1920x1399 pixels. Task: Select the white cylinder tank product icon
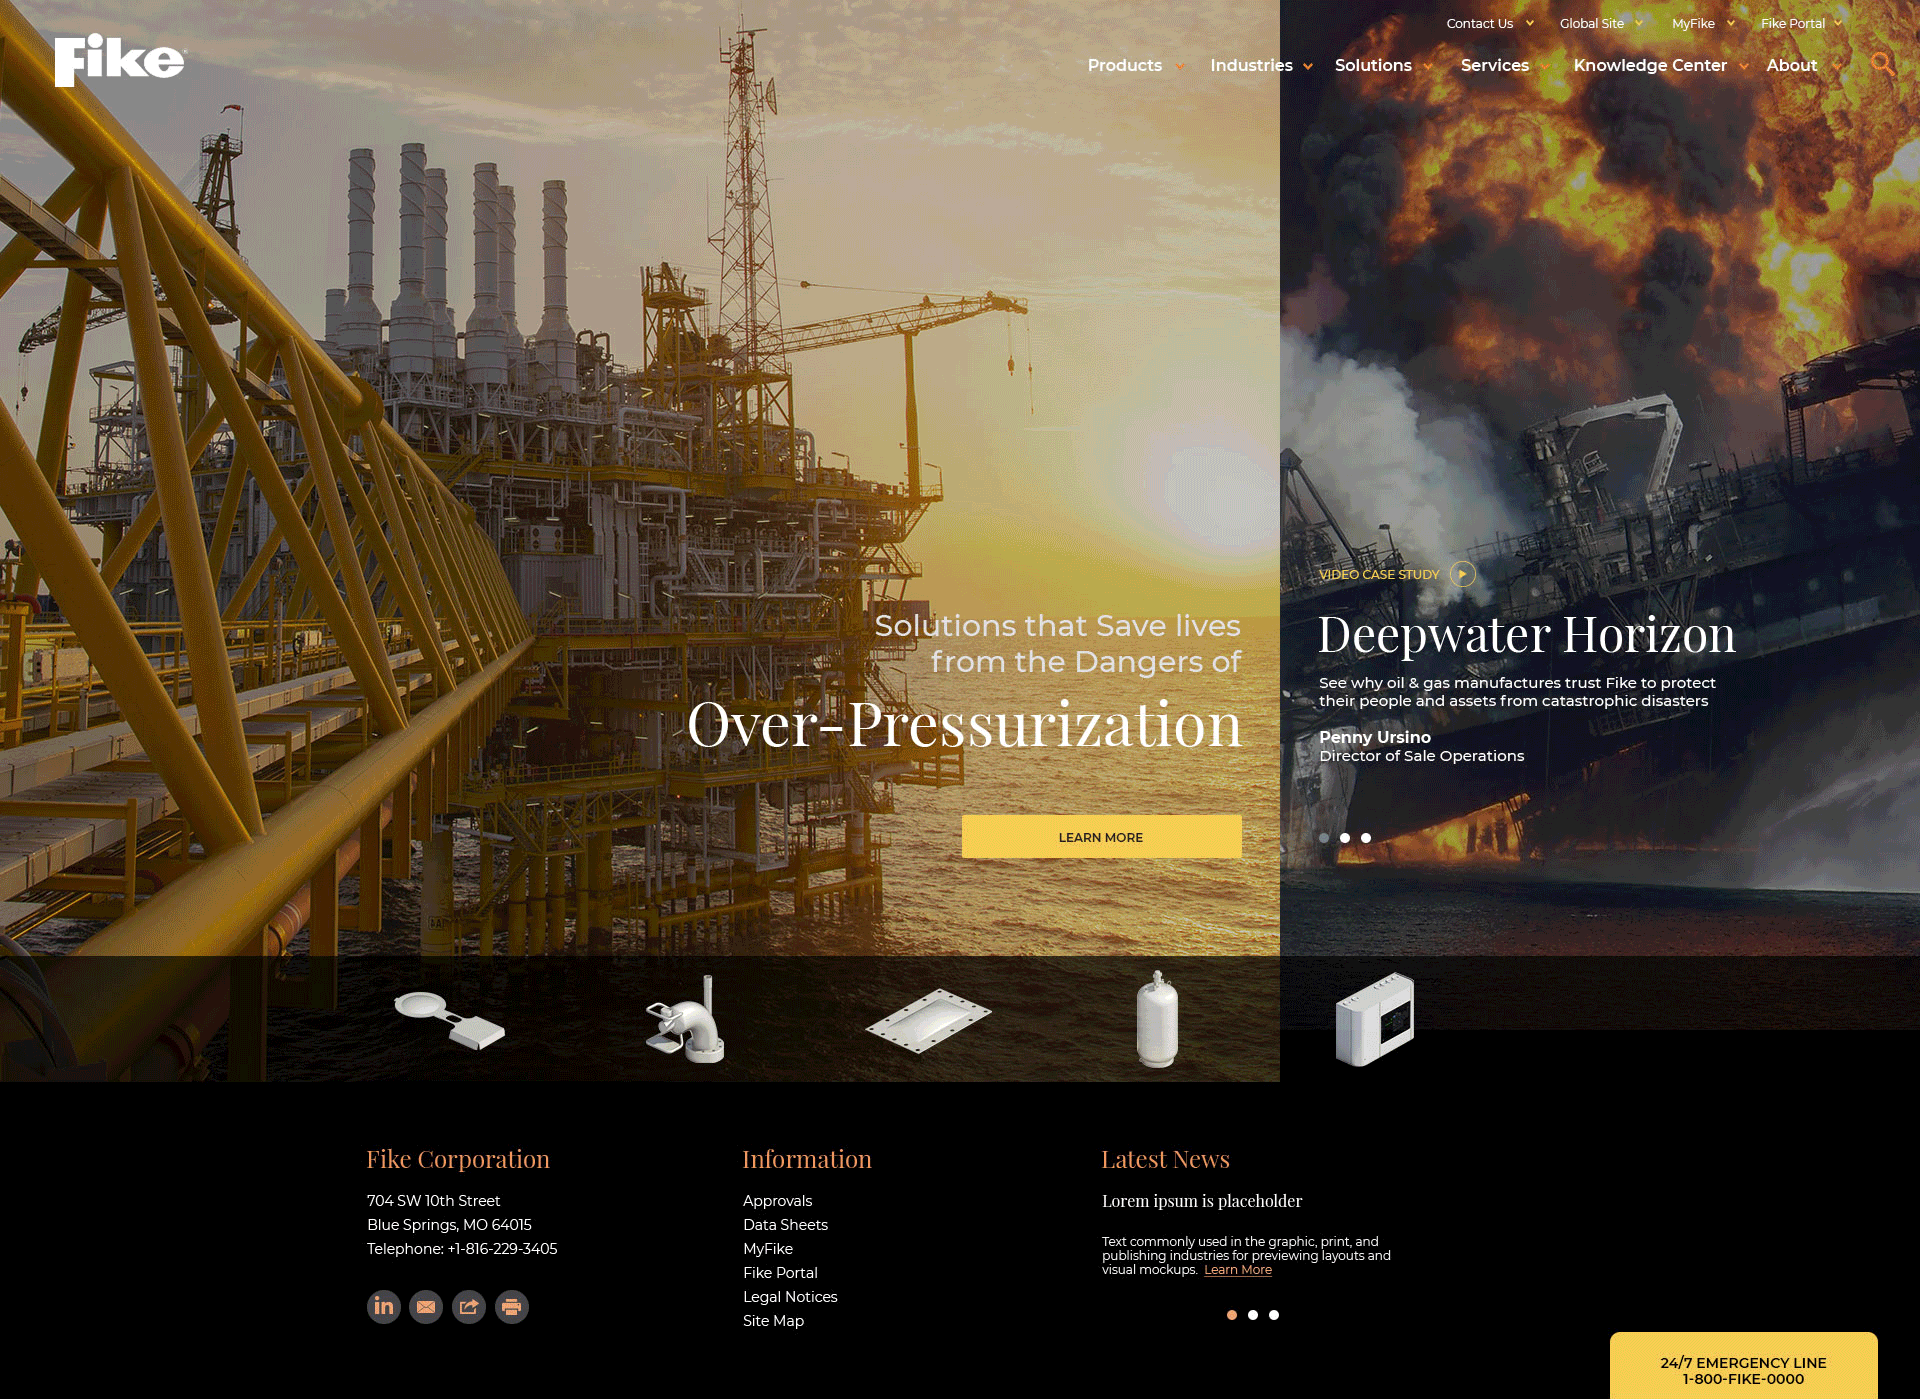pyautogui.click(x=1157, y=1019)
